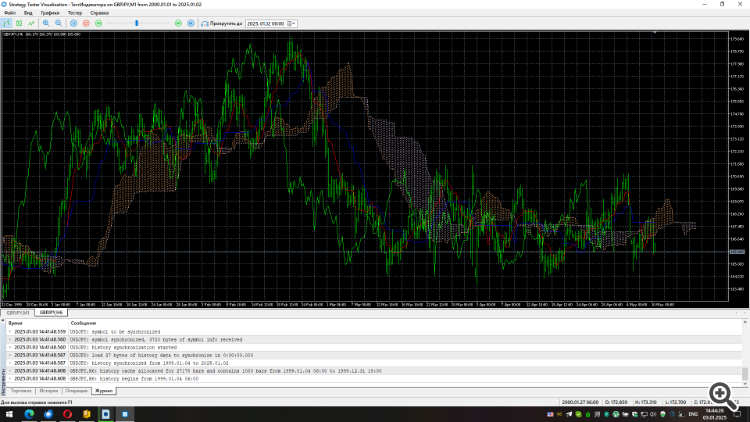Click the journal scrollbar up arrow

pyautogui.click(x=745, y=323)
